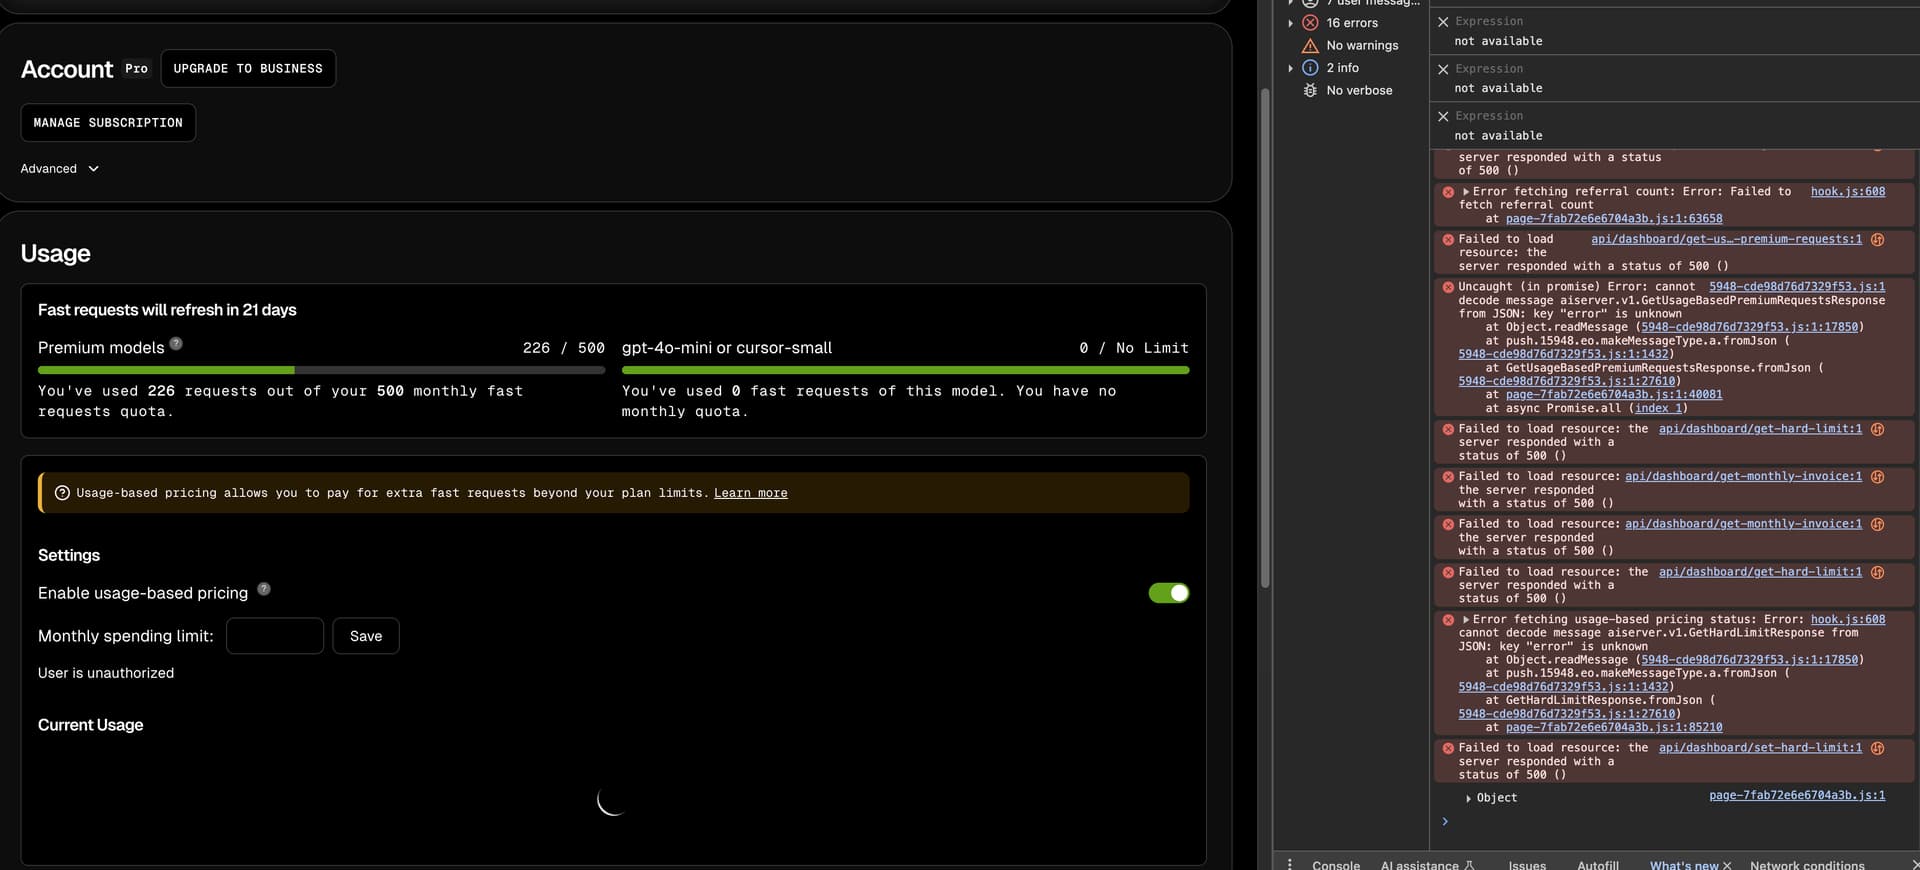This screenshot has width=1920, height=870.
Task: Click the red error icon on the Uncaught (in promise) row
Action: (1448, 287)
